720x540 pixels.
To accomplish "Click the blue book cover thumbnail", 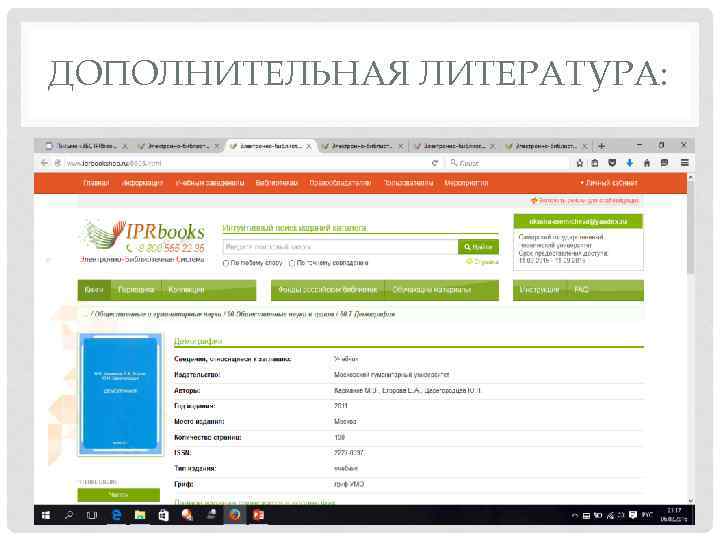I will pyautogui.click(x=121, y=394).
